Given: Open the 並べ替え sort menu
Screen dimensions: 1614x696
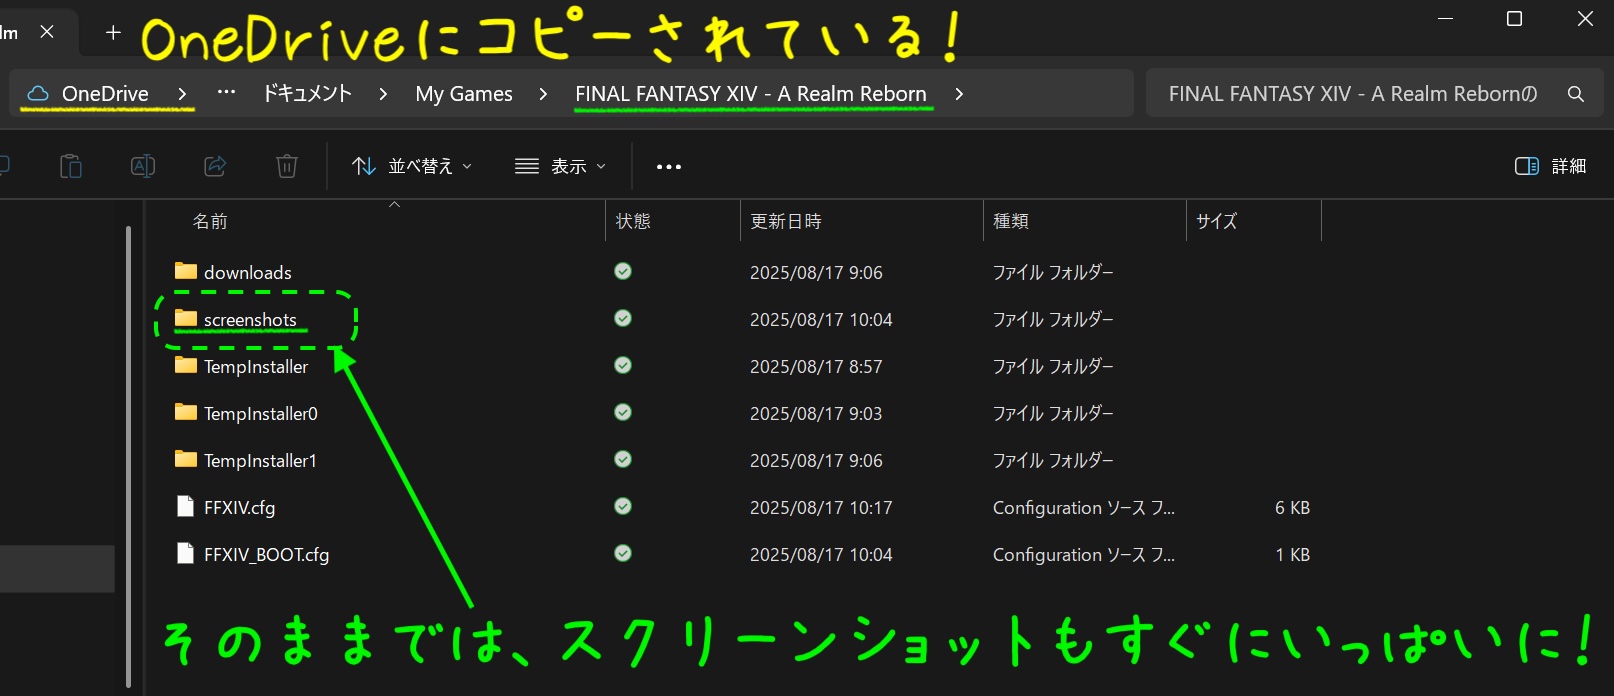Looking at the screenshot, I should tap(412, 166).
